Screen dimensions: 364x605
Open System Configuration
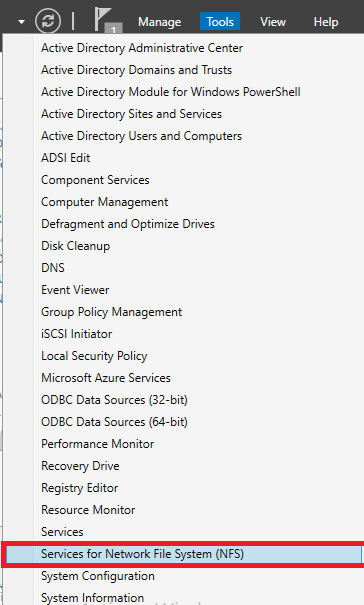coord(98,576)
